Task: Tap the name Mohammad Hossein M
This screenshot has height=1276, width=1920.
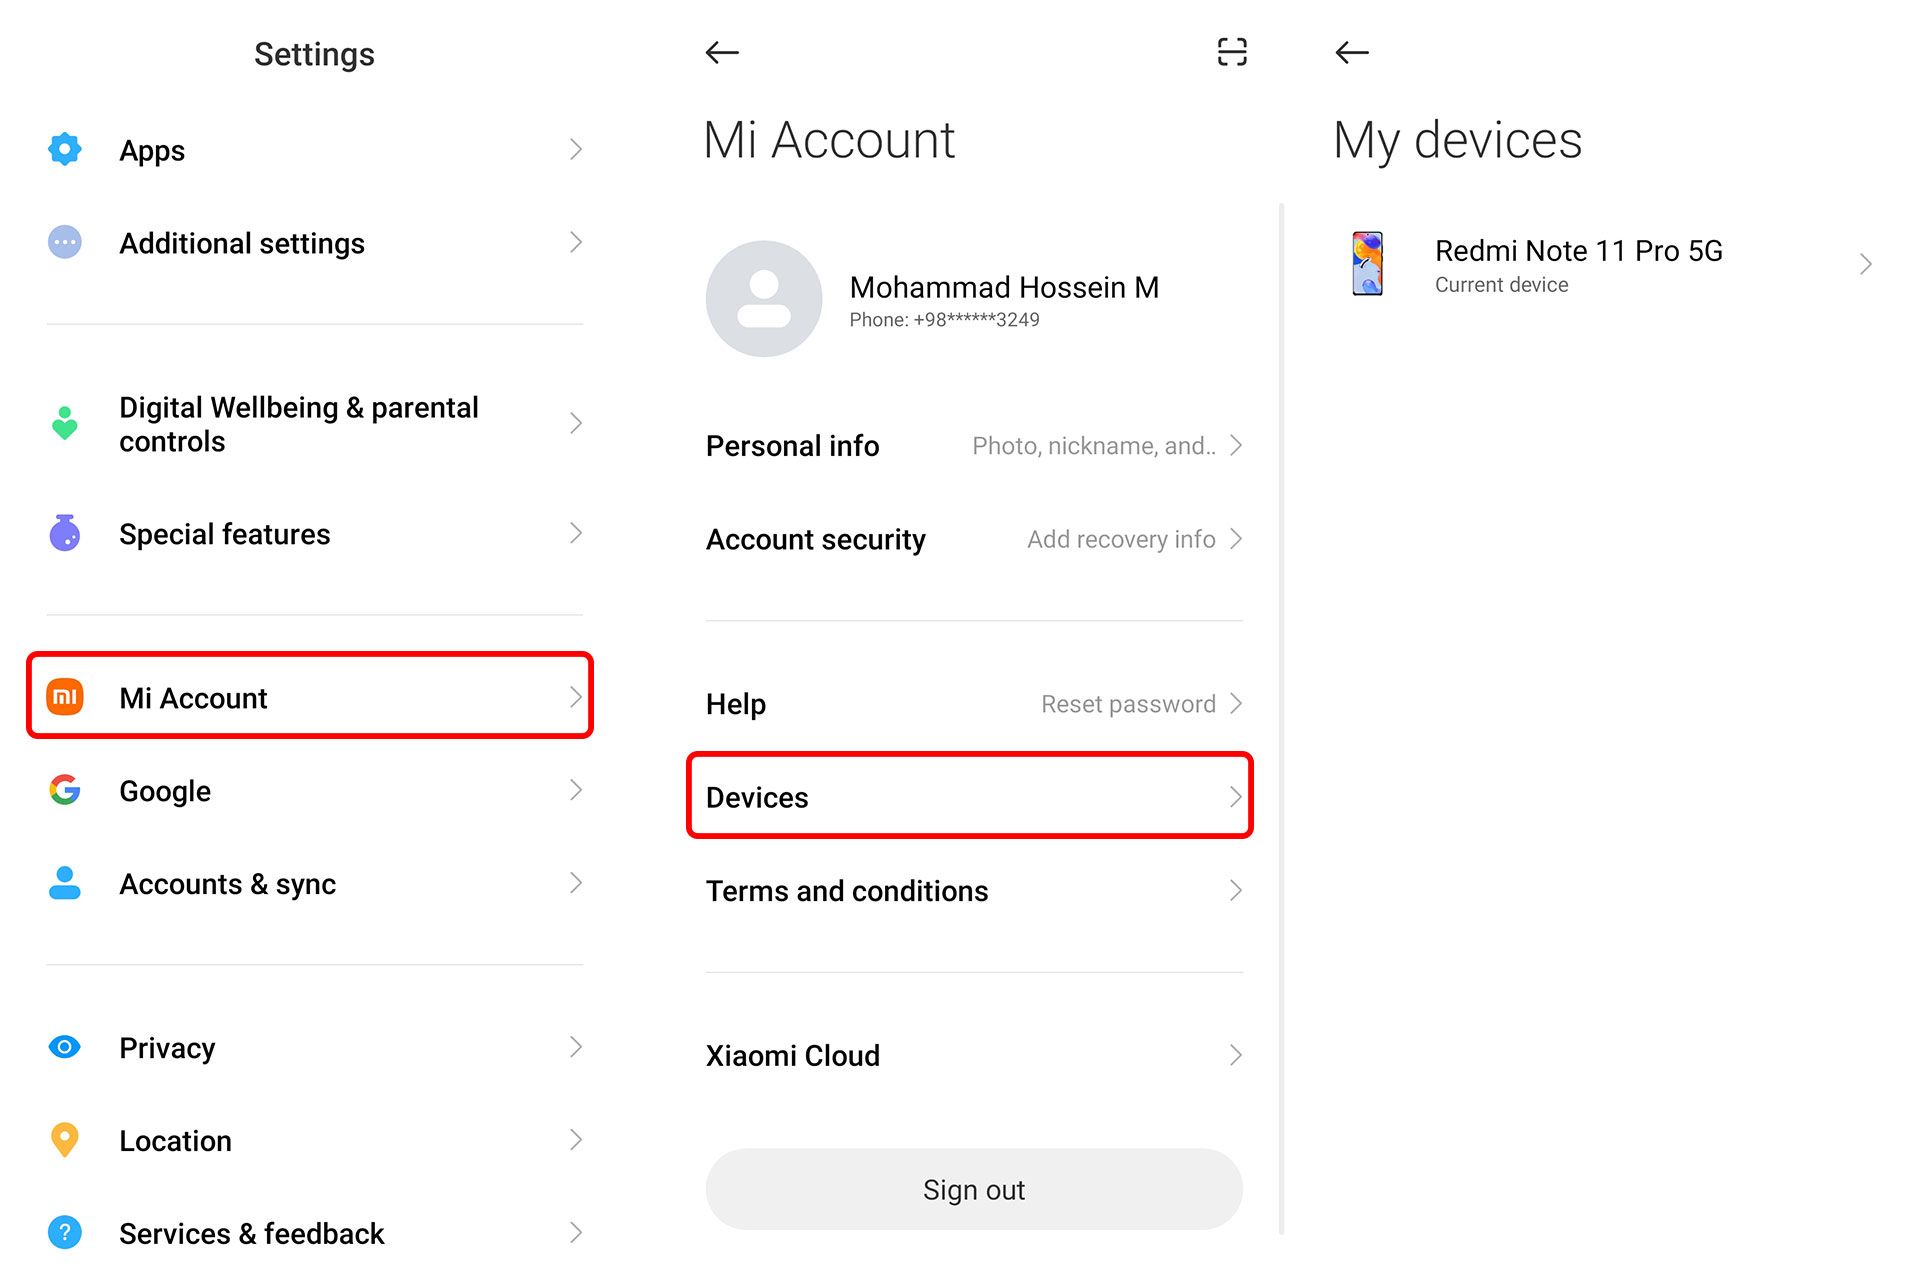Action: click(x=1004, y=288)
